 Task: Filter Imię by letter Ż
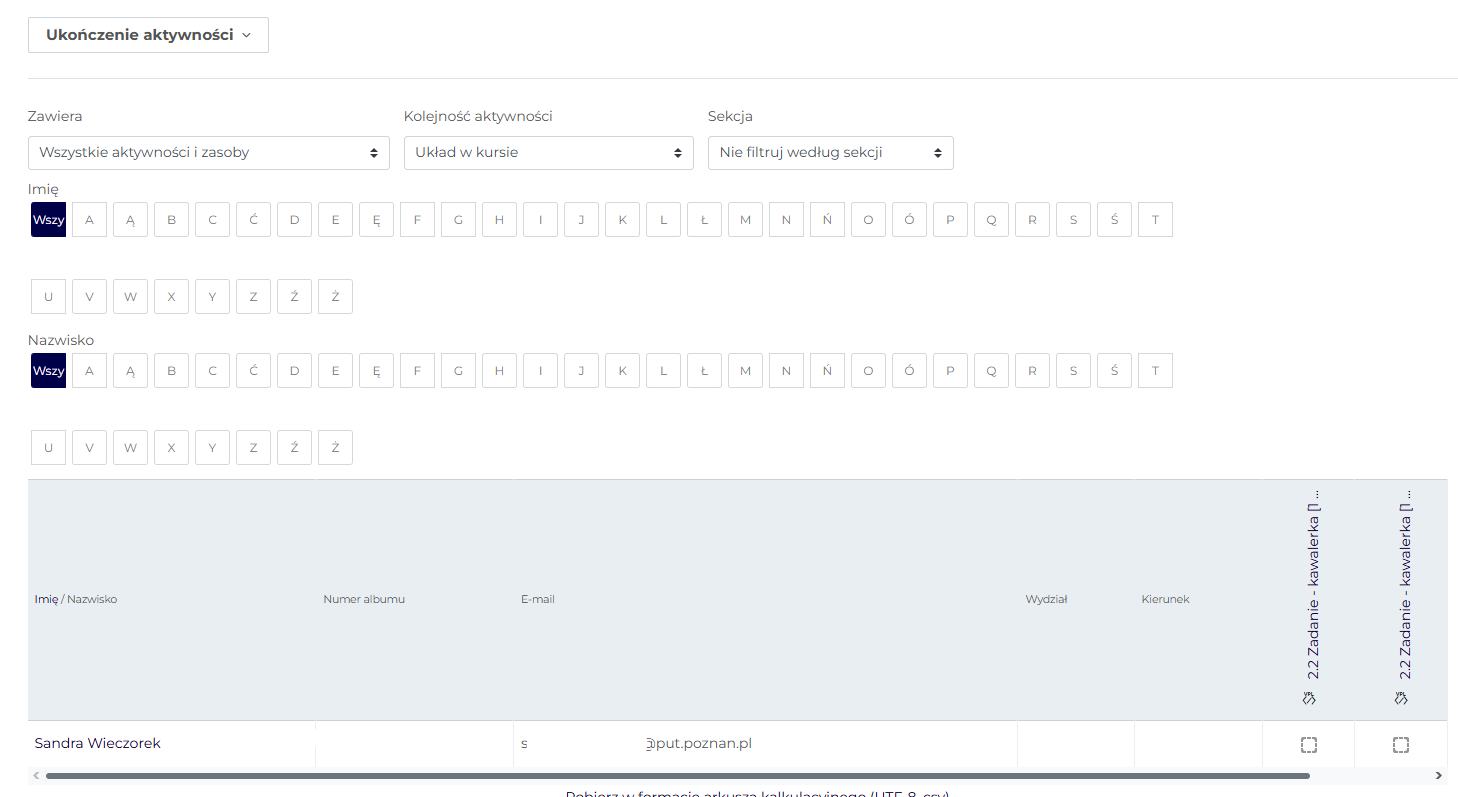click(335, 296)
